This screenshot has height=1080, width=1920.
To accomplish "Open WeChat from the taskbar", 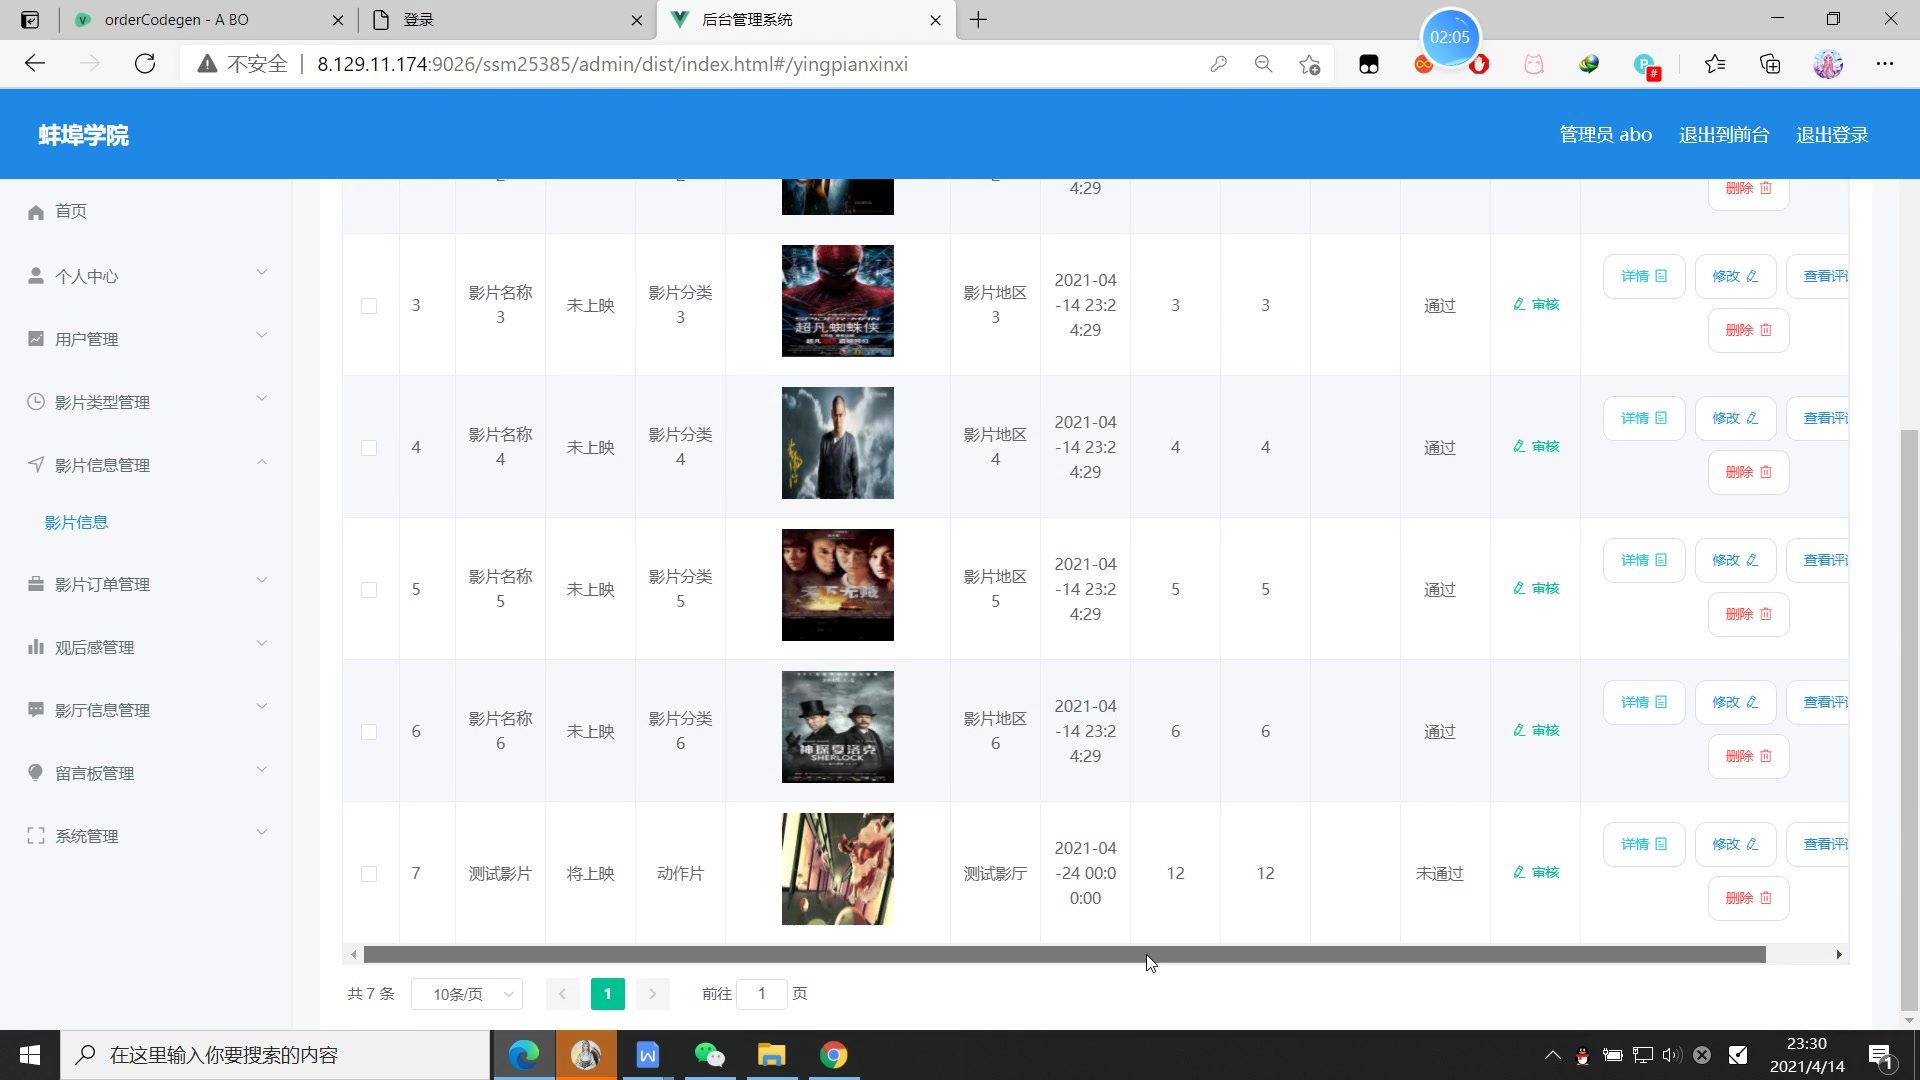I will pos(709,1055).
